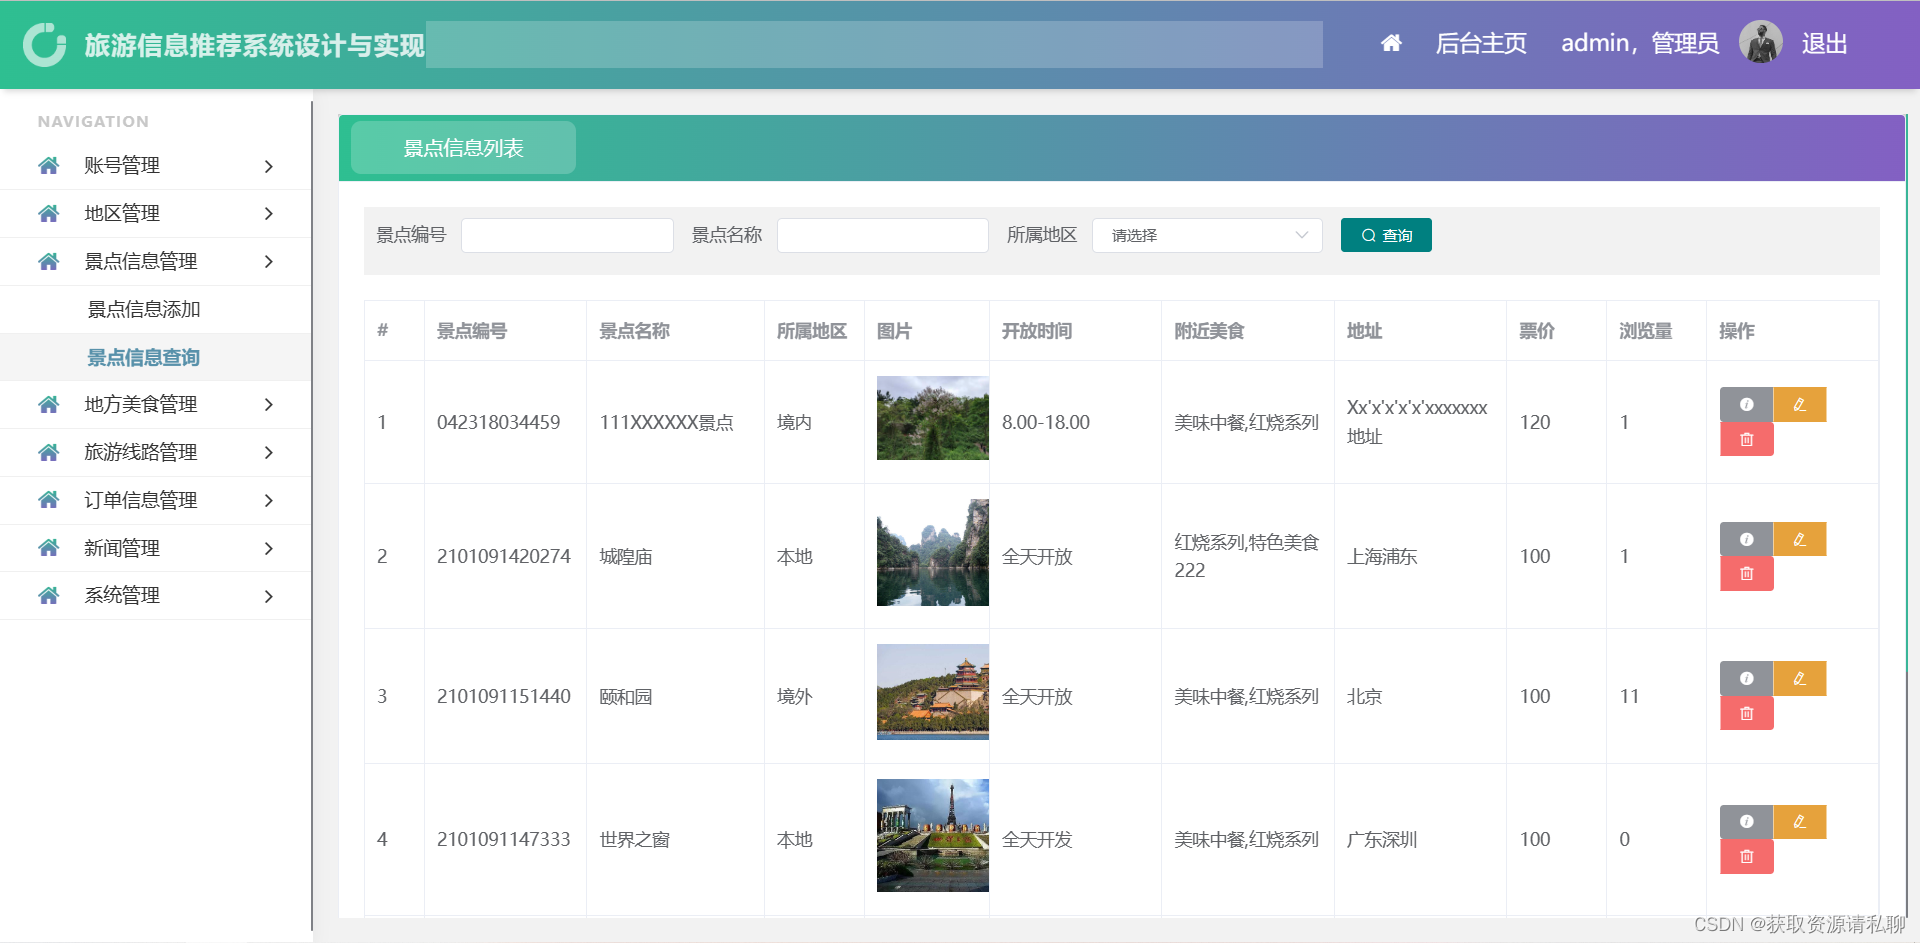Delete the 111XXXXXX景点 row
1920x943 pixels.
coord(1746,439)
